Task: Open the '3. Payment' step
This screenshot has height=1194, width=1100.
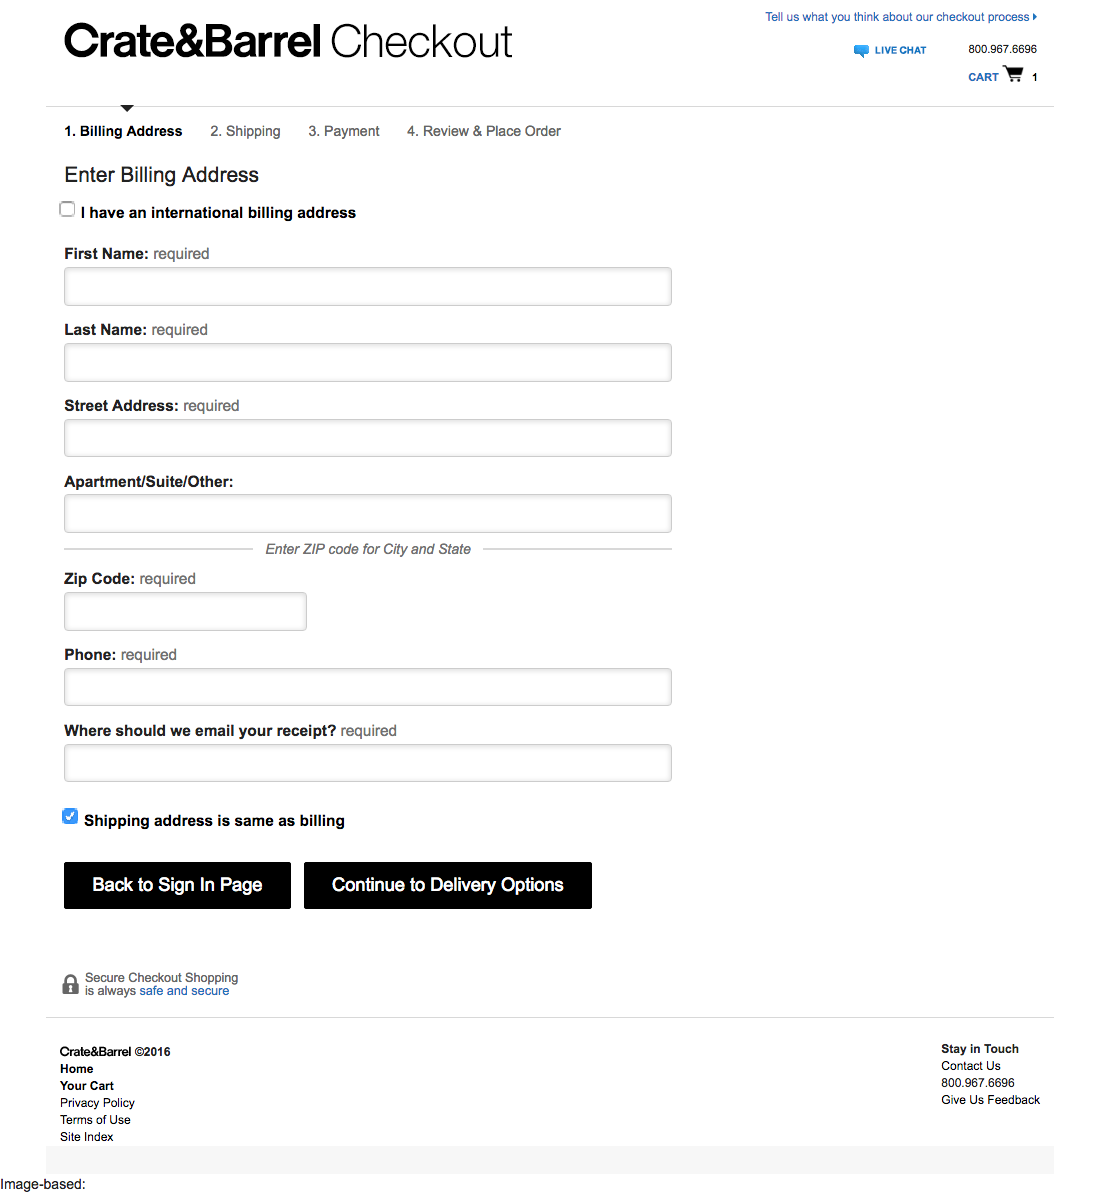Action: 343,131
